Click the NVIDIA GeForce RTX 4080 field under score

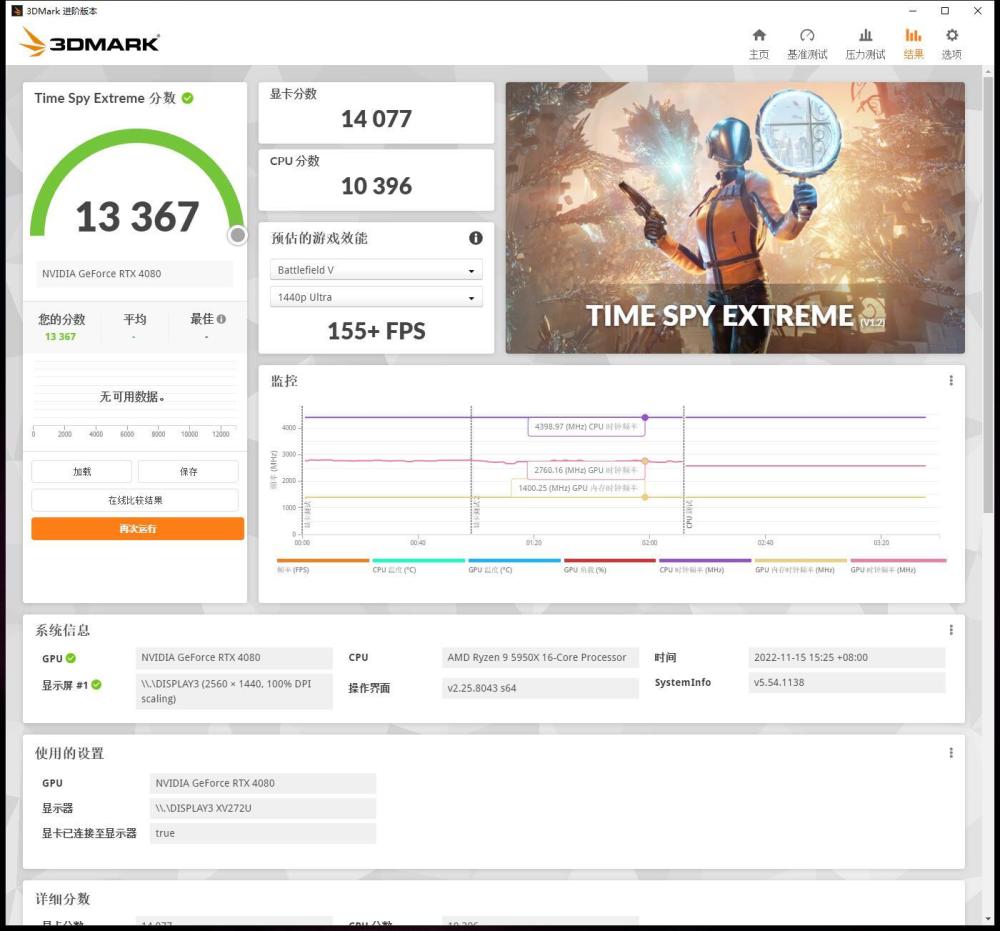pos(134,274)
